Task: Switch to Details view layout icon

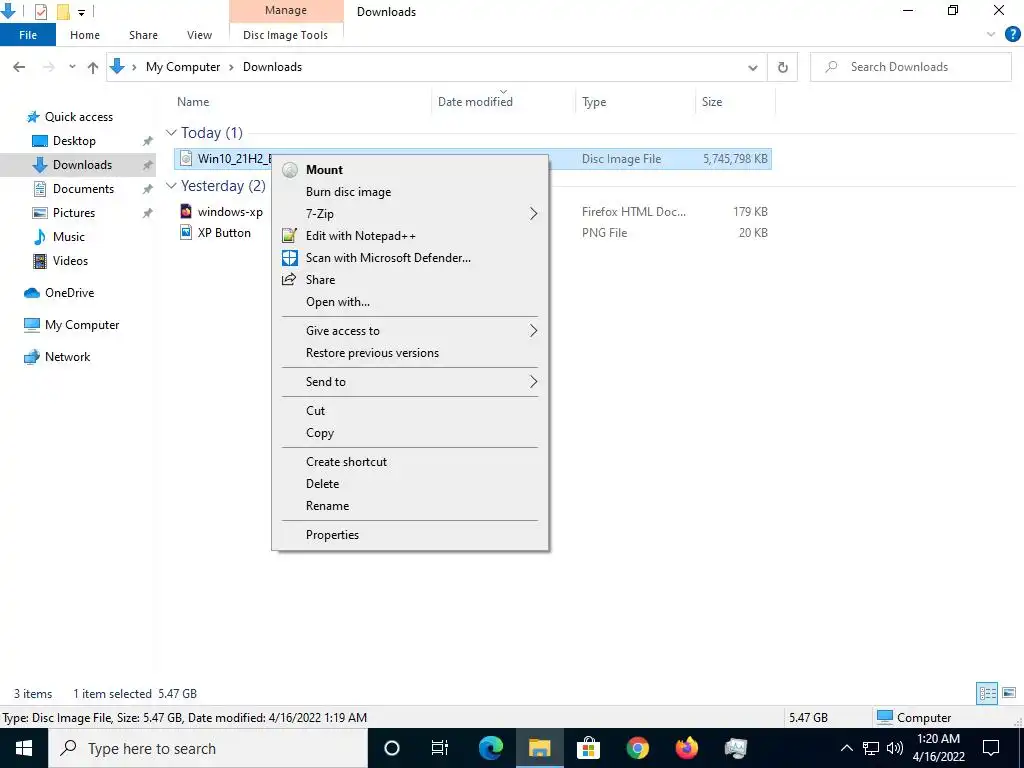Action: 987,693
